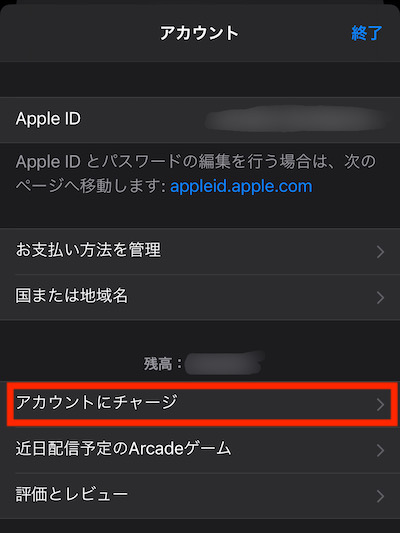The width and height of the screenshot is (400, 533).
Task: Select the 国または地域名 row
Action: 200,297
